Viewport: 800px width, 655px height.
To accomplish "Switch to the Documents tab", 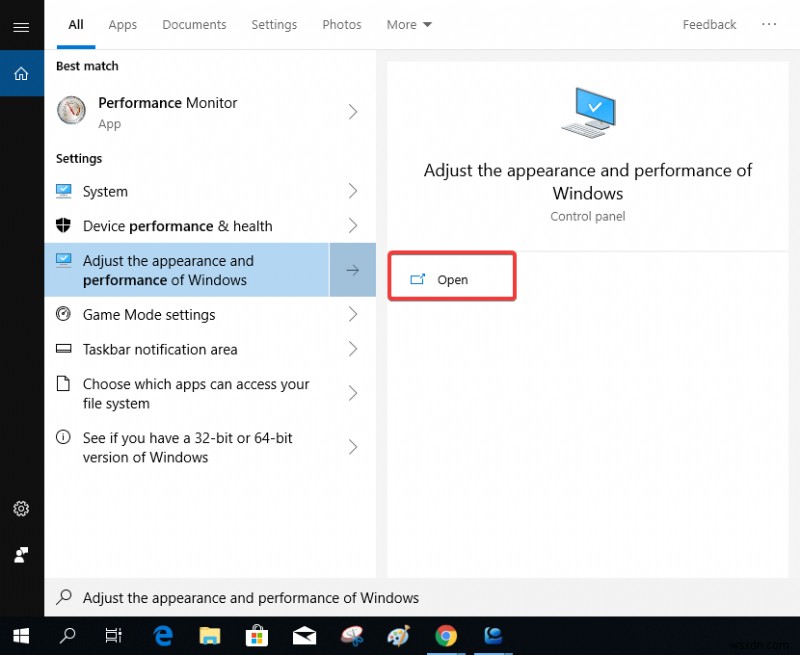I will 194,24.
